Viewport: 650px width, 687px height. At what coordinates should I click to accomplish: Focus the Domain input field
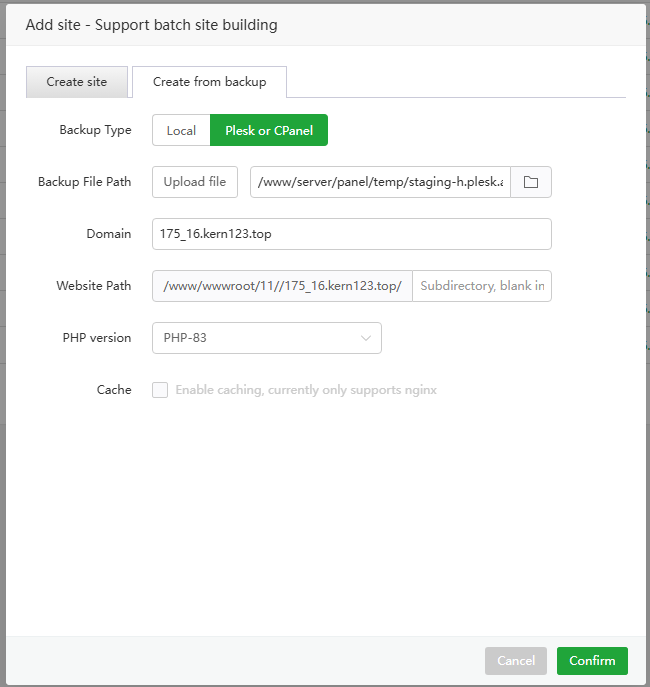(x=351, y=234)
